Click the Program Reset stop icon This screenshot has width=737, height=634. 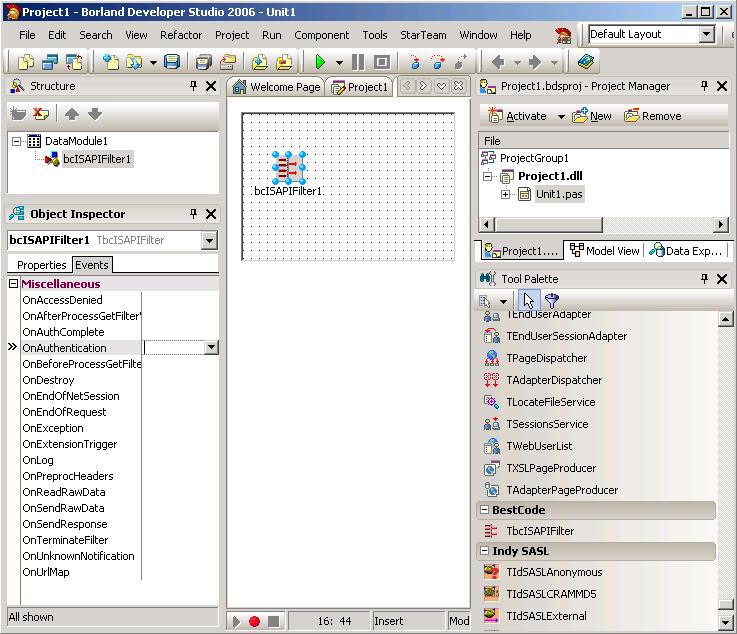tap(382, 62)
